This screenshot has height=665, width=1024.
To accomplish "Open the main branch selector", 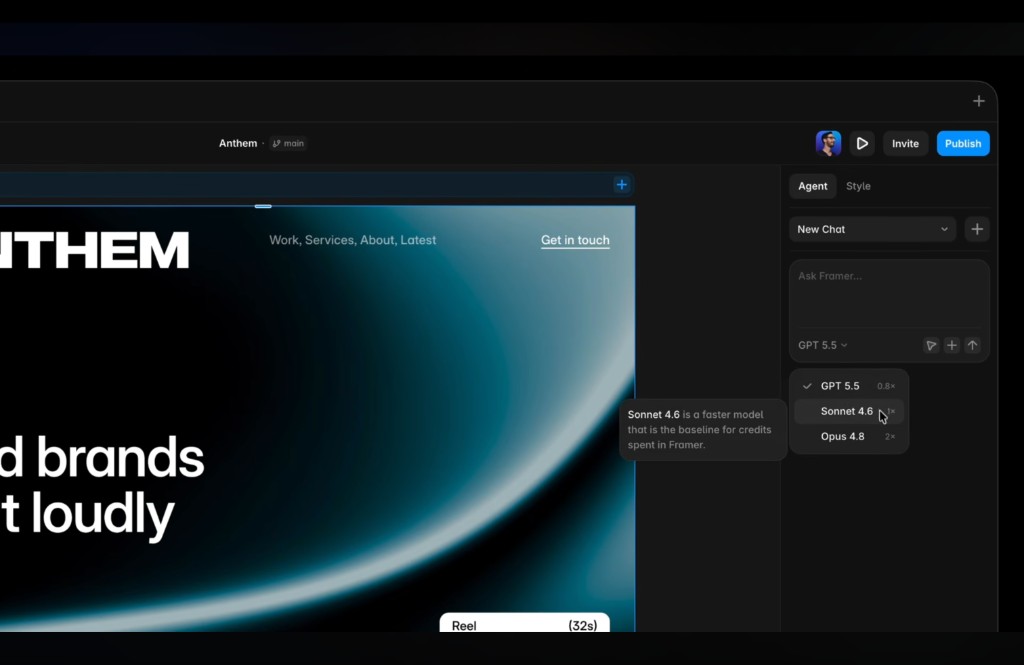I will tap(288, 143).
